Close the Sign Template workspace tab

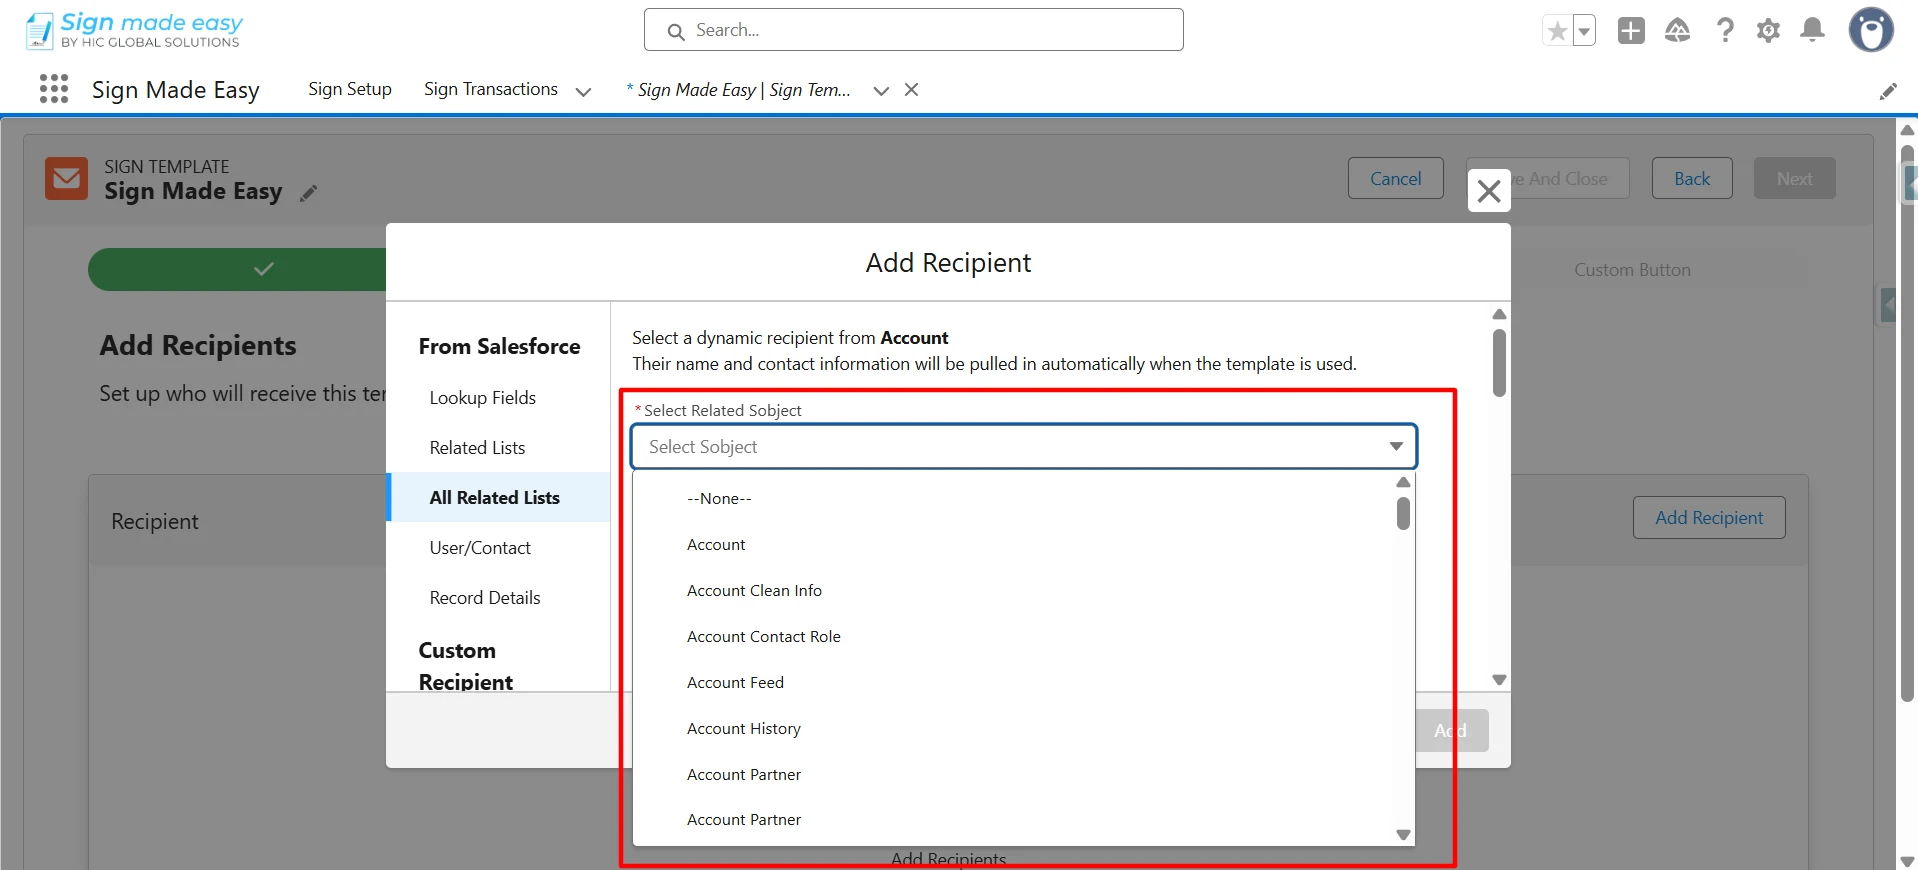point(911,90)
